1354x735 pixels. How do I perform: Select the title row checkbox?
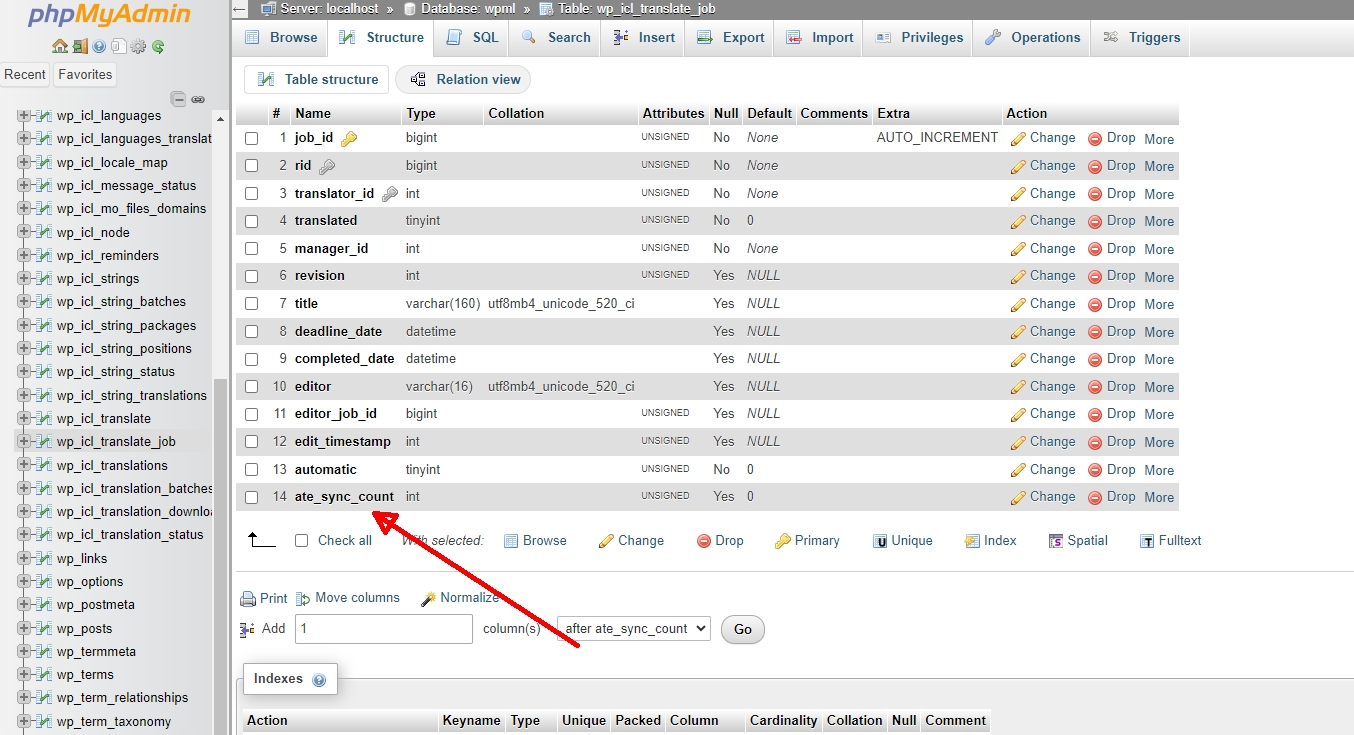pyautogui.click(x=252, y=304)
